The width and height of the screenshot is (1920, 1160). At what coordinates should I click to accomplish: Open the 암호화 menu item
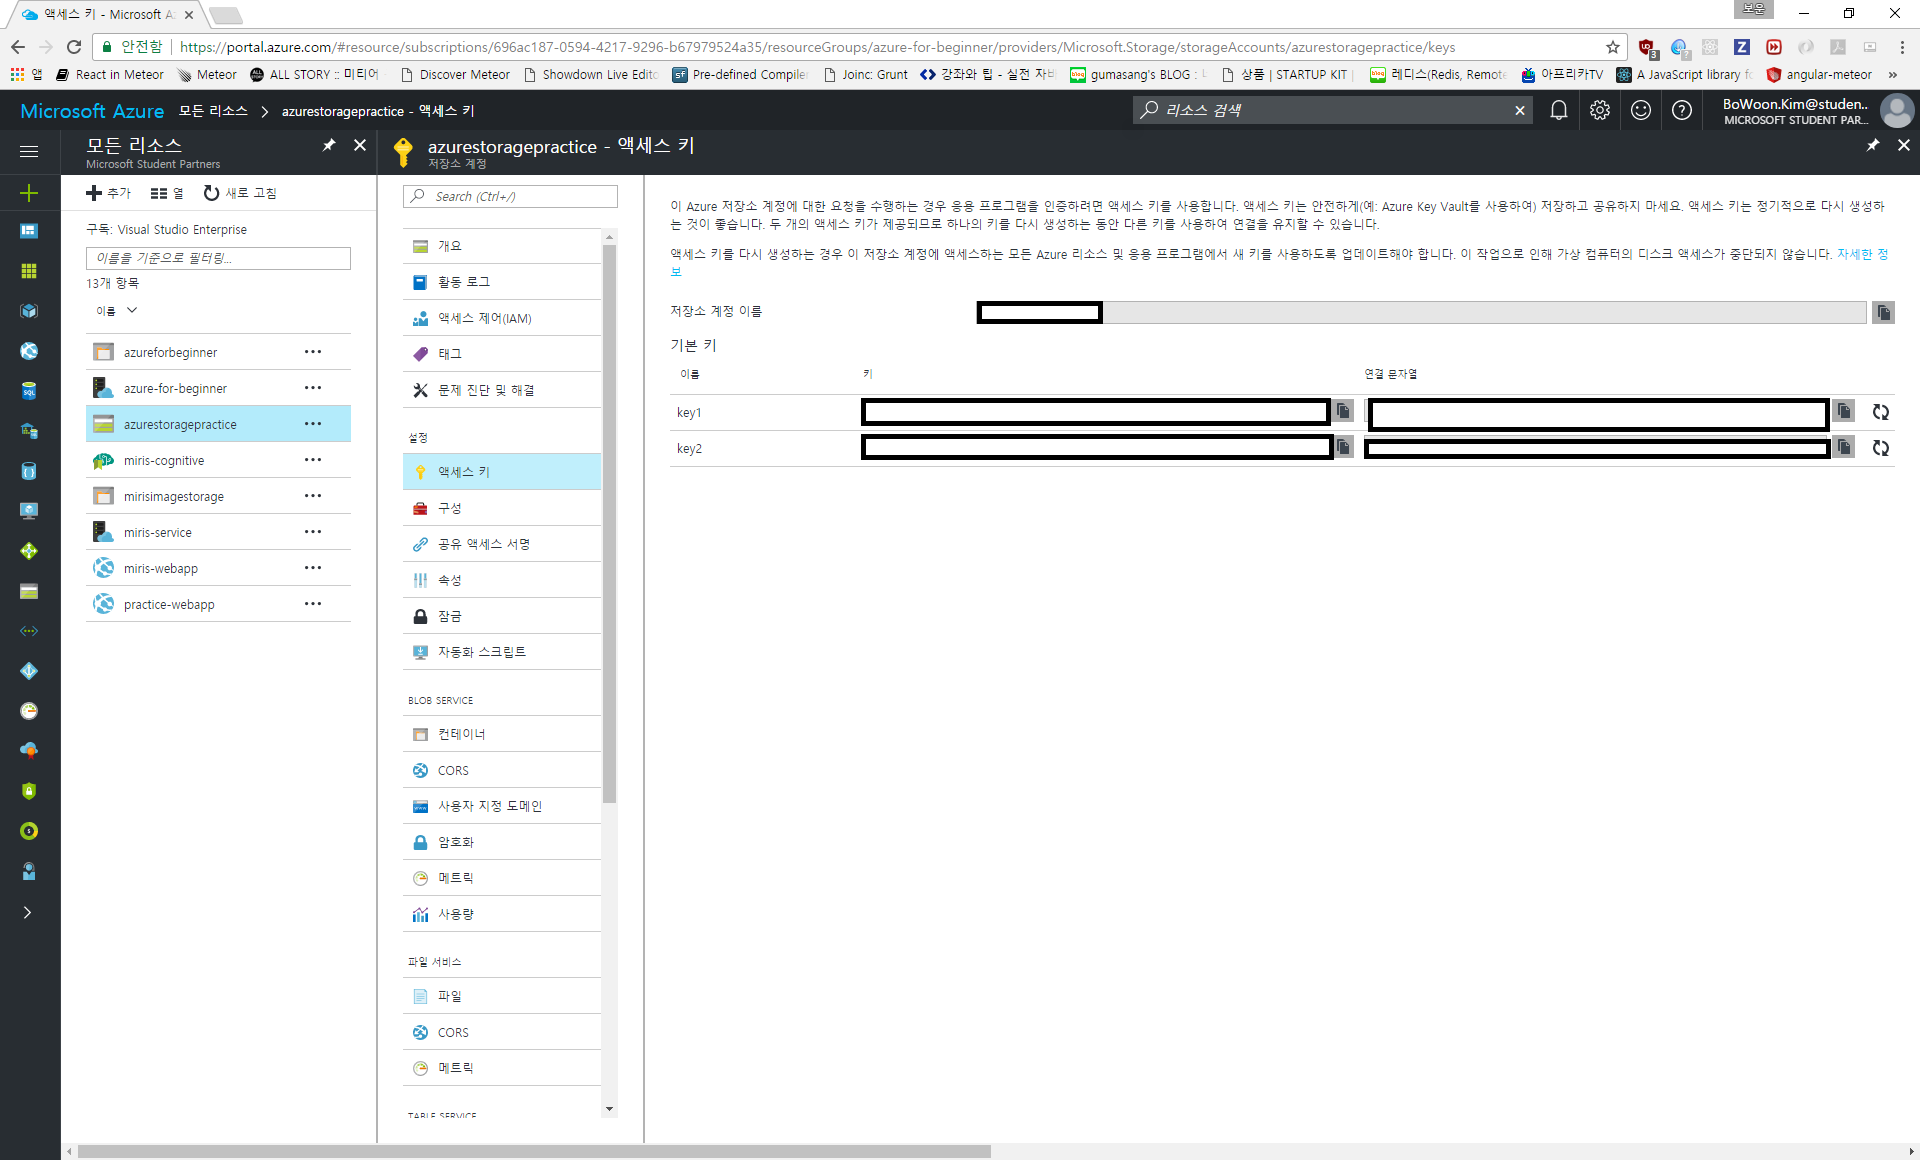pyautogui.click(x=502, y=842)
